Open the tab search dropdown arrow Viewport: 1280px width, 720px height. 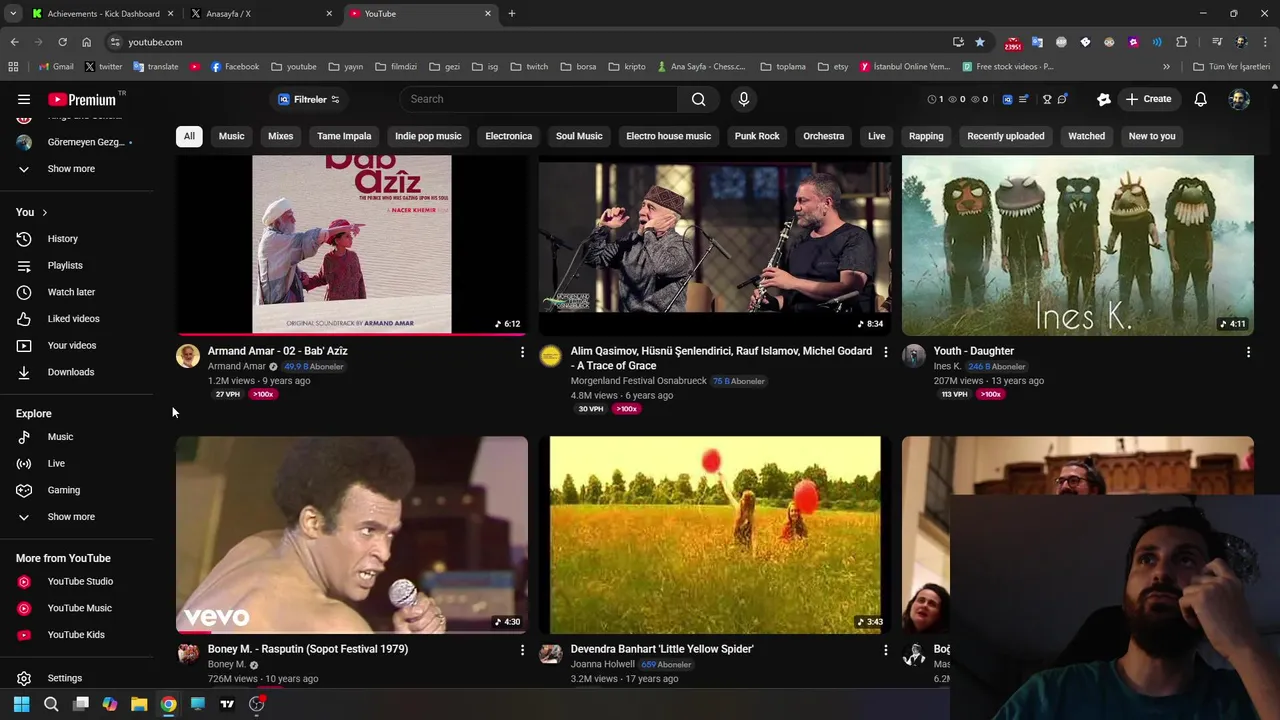click(13, 14)
